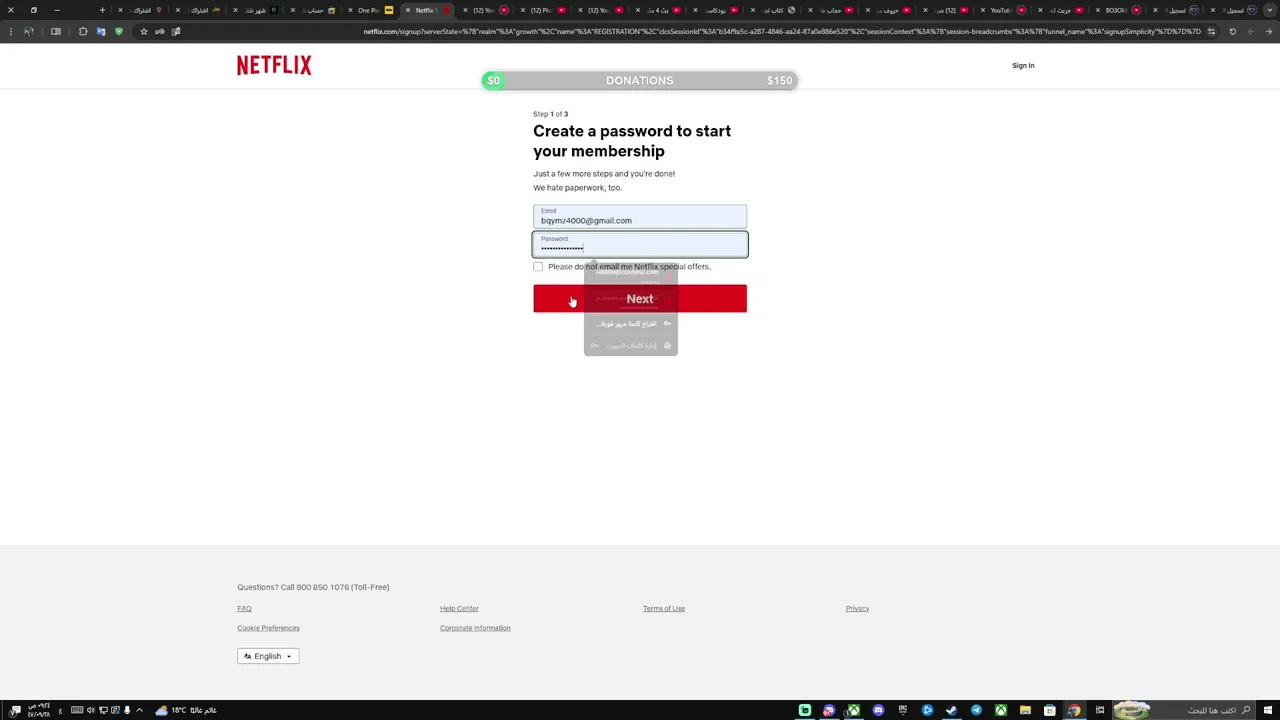1280x720 pixels.
Task: Switch to the BO3OM browser tab
Action: coord(1116,10)
